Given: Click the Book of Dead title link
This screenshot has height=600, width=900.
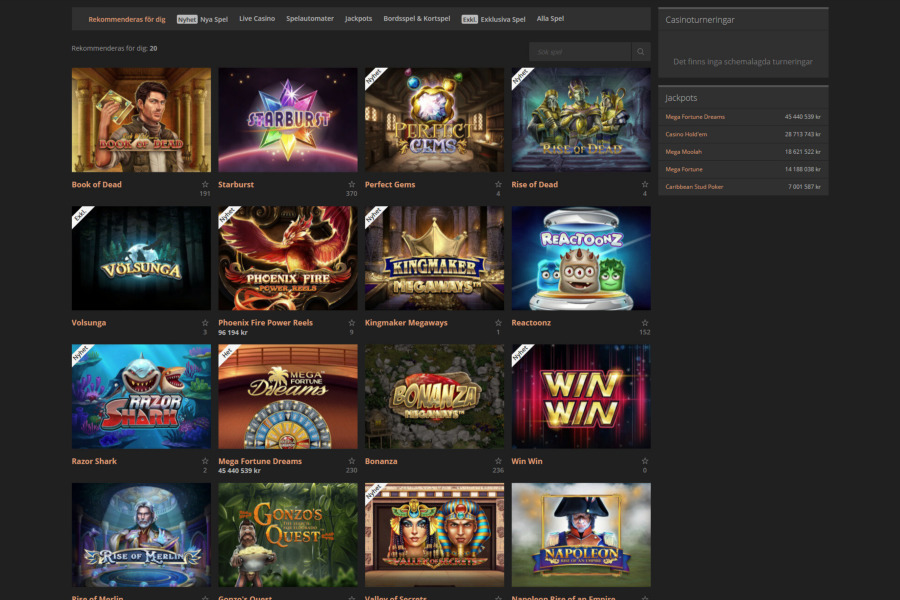Looking at the screenshot, I should [96, 184].
